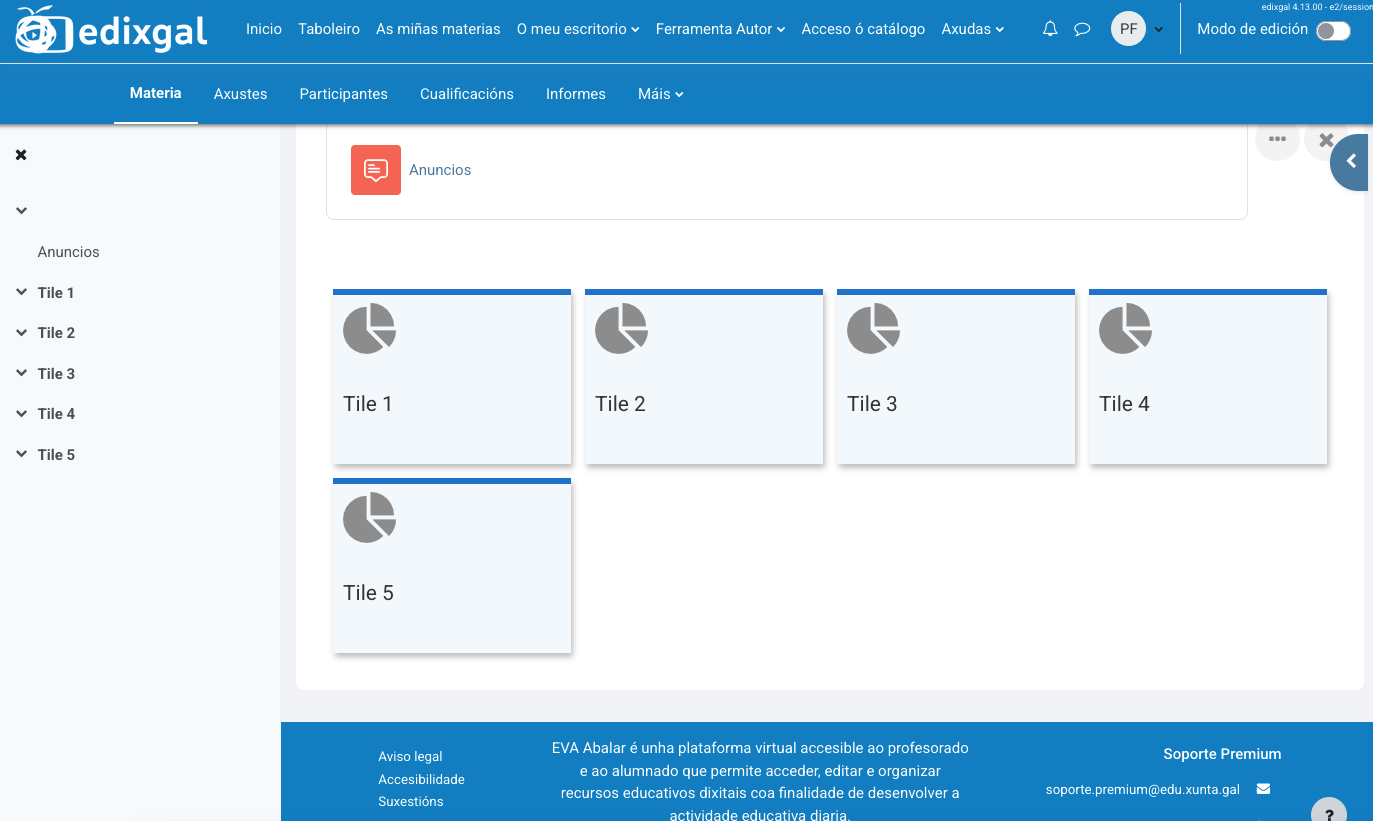Open the three-dots options button

coord(1277,140)
